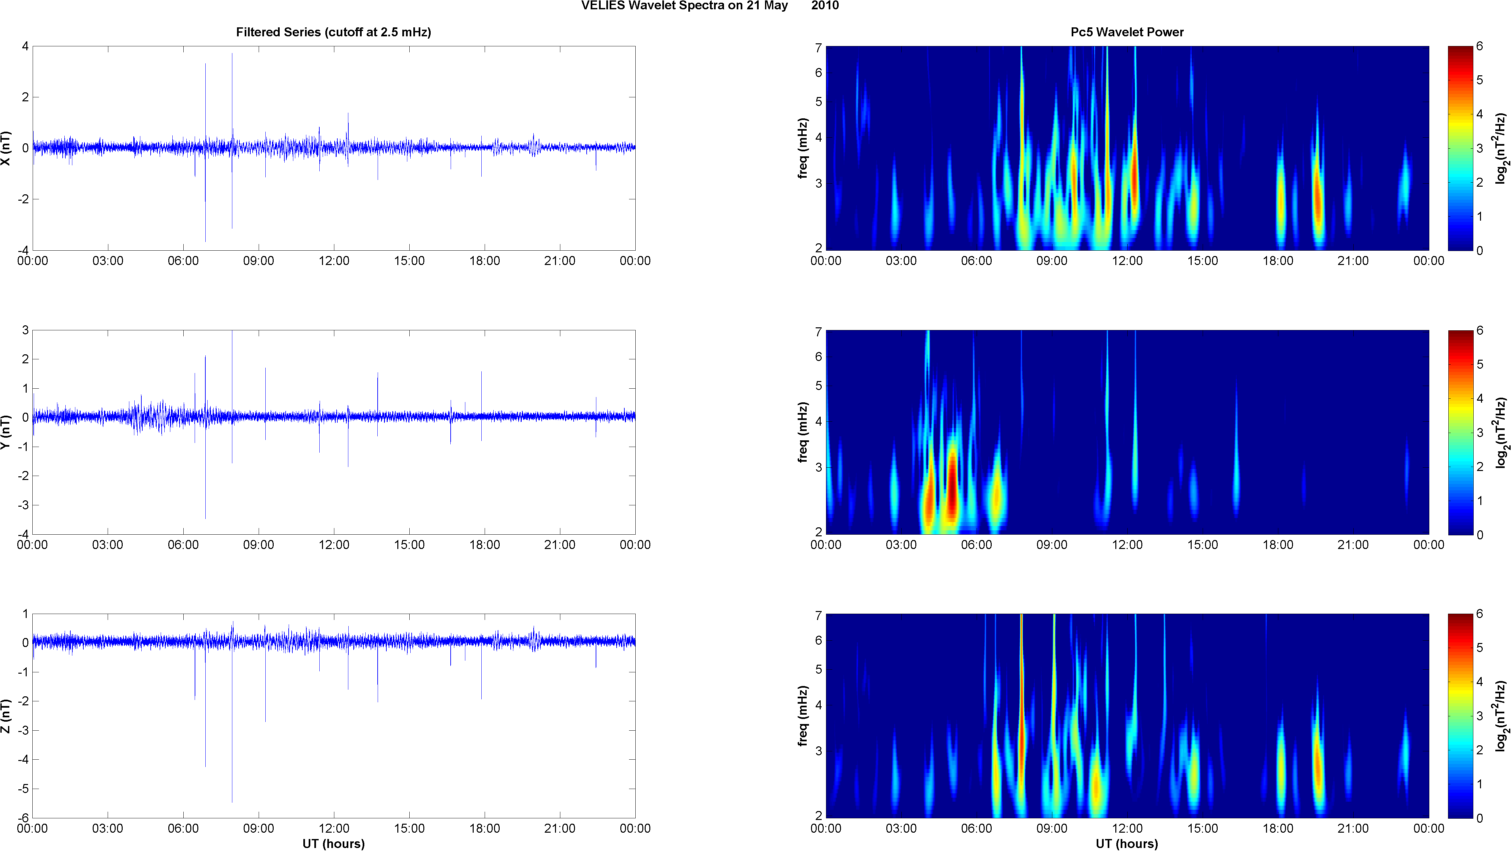Screen dimensions: 1511x851
Task: Click the red power peak near 05:00 in the middle wavelet plot
Action: [952, 485]
